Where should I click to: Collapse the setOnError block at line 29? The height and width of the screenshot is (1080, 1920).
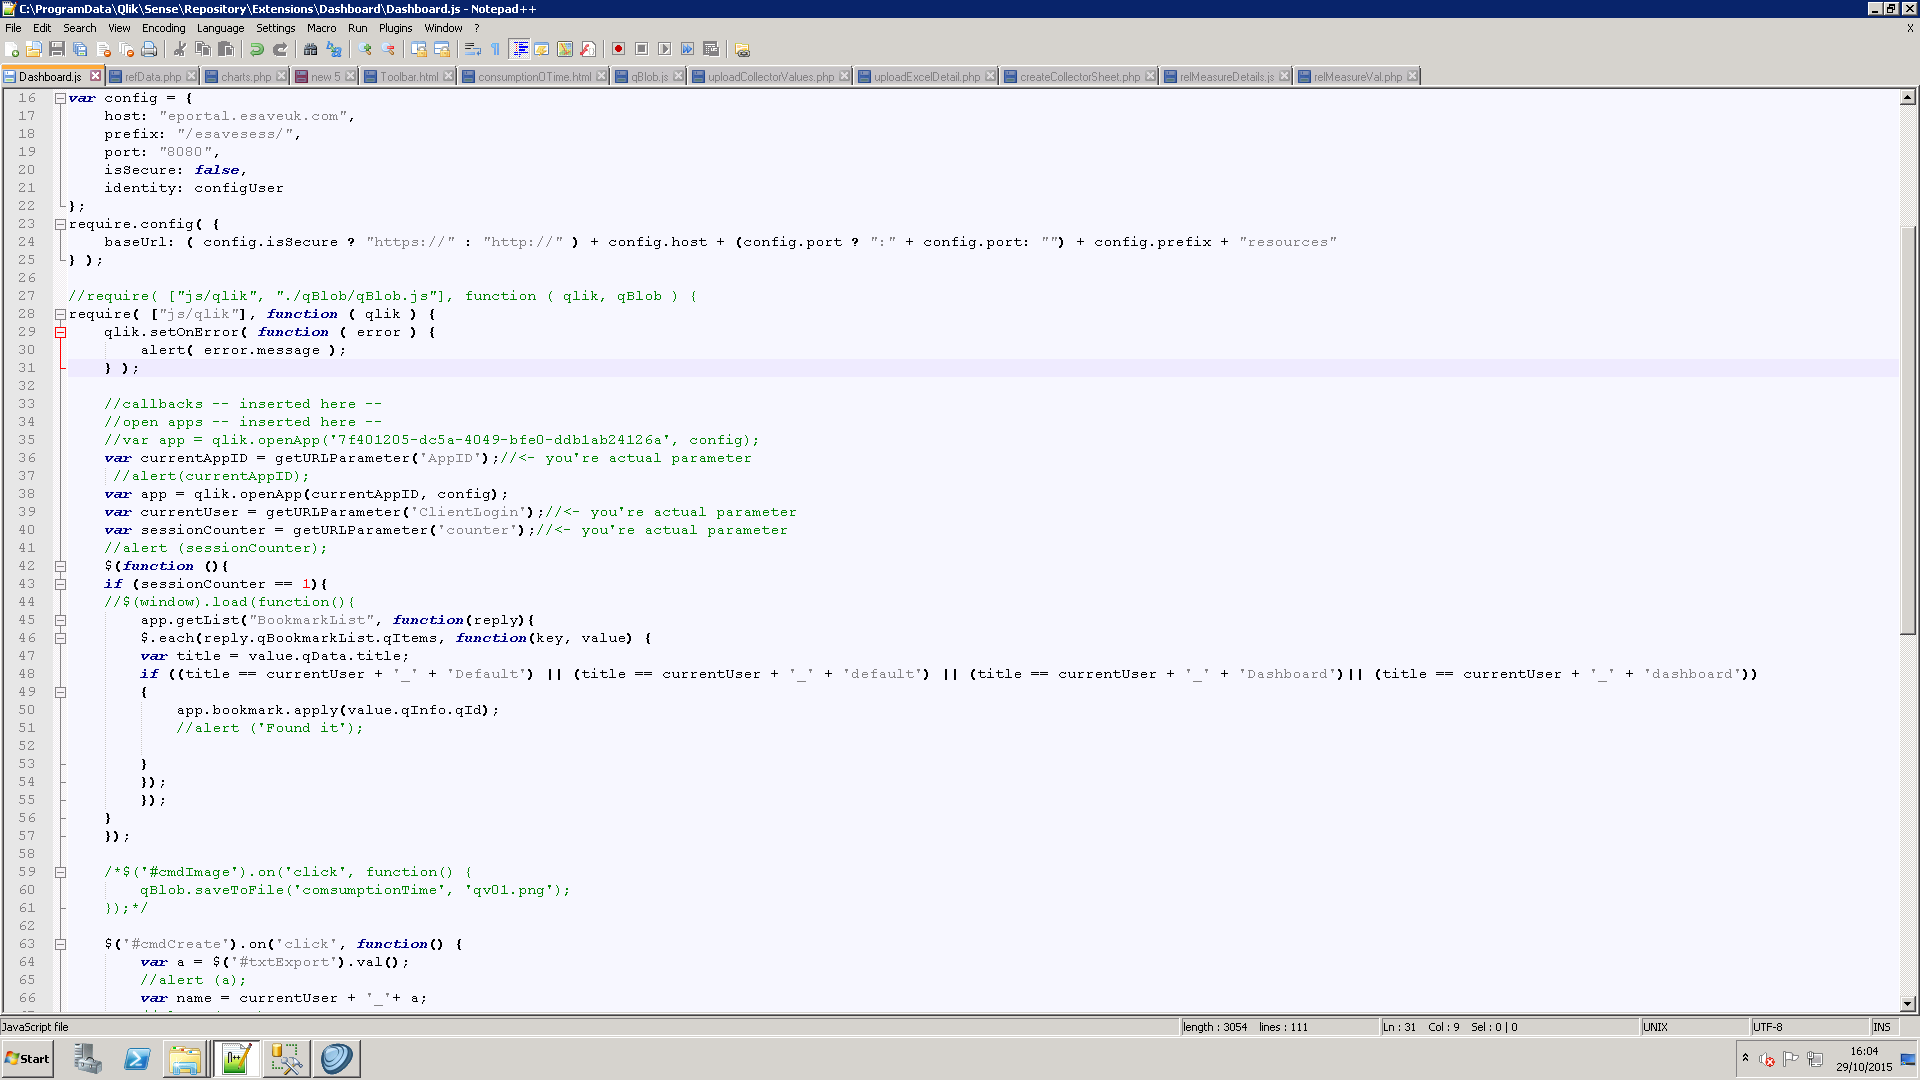(60, 332)
